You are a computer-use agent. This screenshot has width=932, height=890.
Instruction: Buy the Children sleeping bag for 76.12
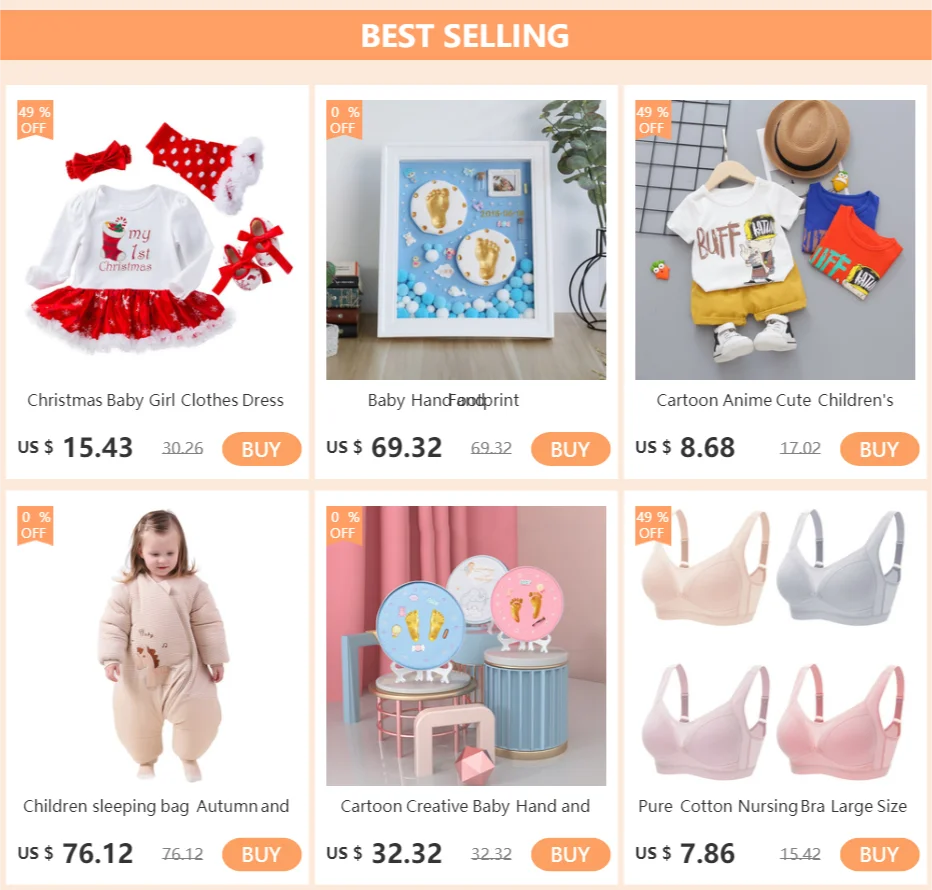(262, 854)
